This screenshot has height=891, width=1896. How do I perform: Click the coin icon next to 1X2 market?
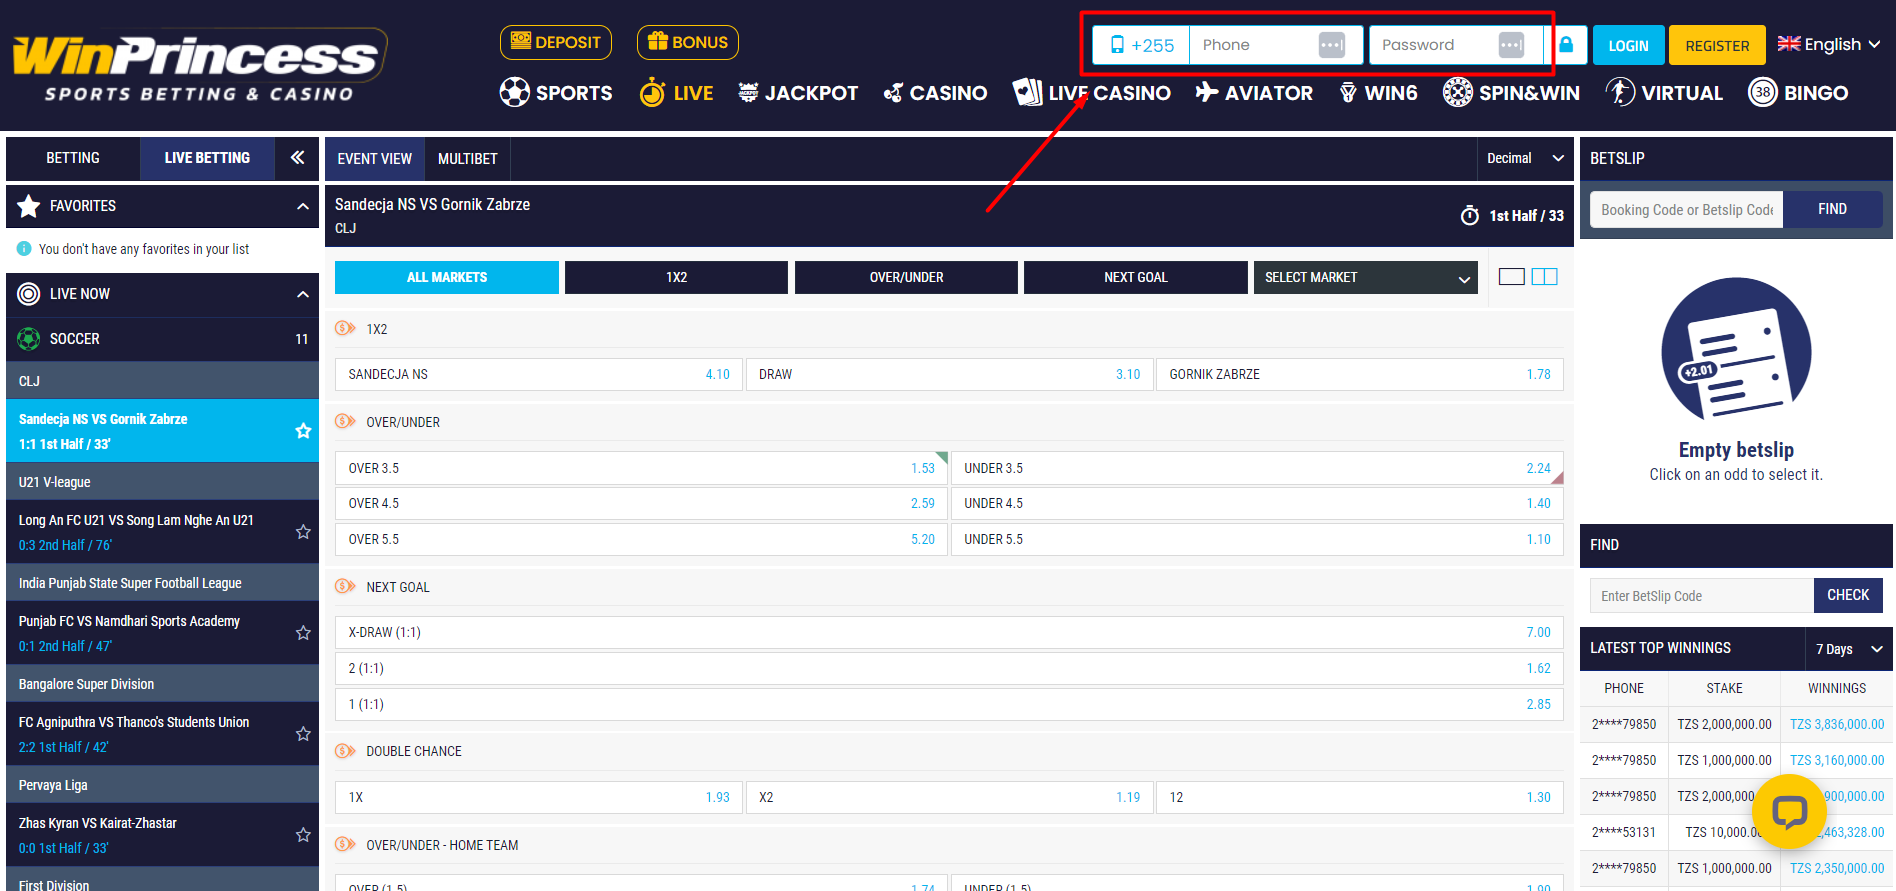[x=345, y=328]
